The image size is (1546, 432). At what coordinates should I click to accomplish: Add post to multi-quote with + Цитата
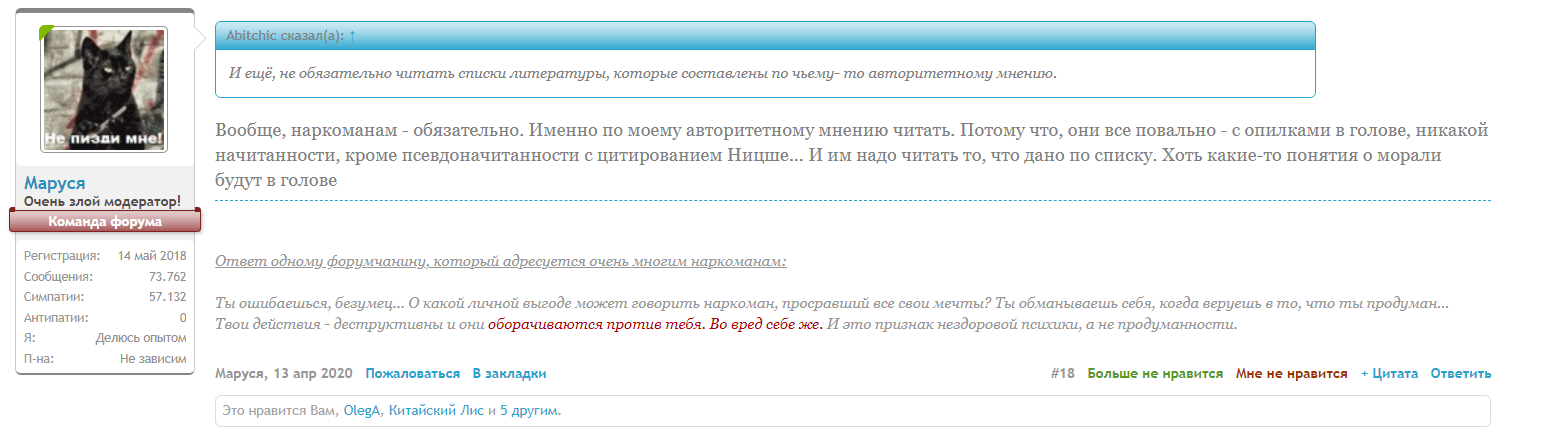point(1389,374)
